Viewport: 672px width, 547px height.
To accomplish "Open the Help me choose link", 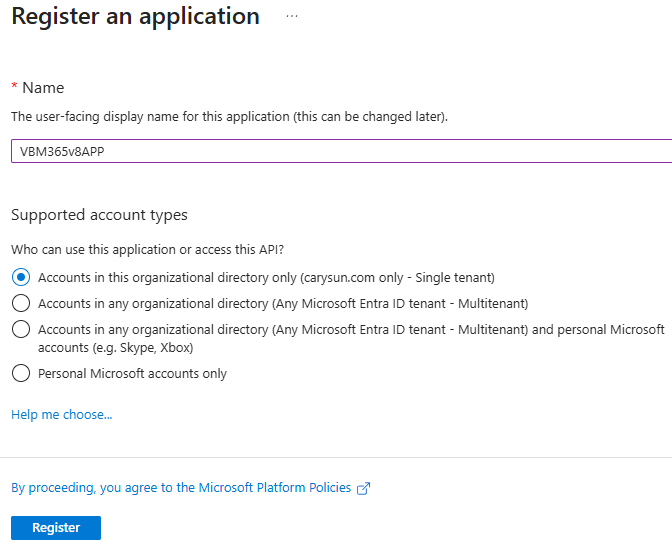I will [x=61, y=414].
